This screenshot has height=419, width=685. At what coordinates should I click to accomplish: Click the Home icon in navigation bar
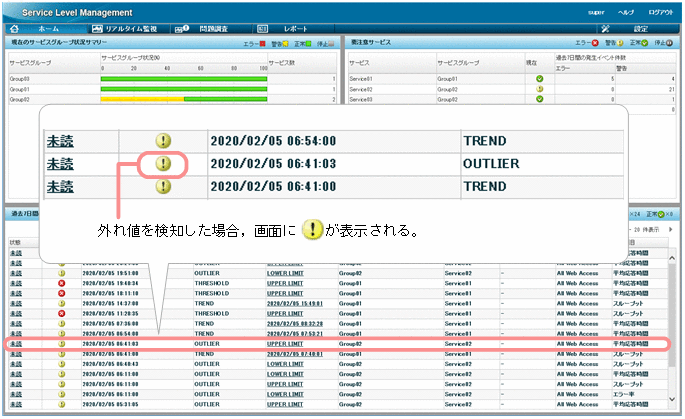coord(13,29)
